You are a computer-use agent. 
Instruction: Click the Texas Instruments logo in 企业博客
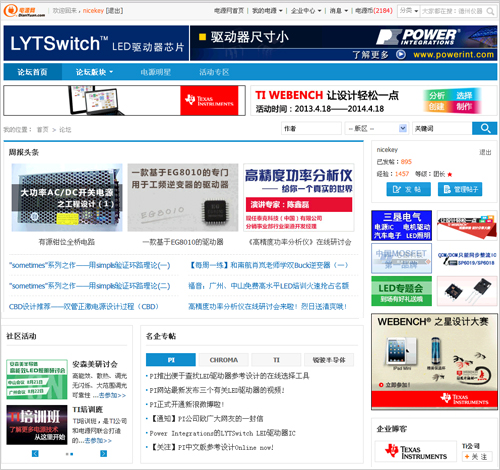tap(416, 452)
